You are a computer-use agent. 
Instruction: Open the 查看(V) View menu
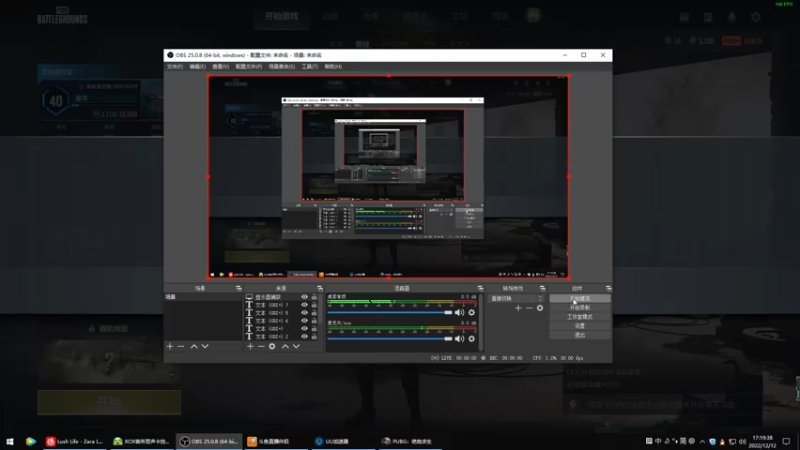click(x=220, y=66)
